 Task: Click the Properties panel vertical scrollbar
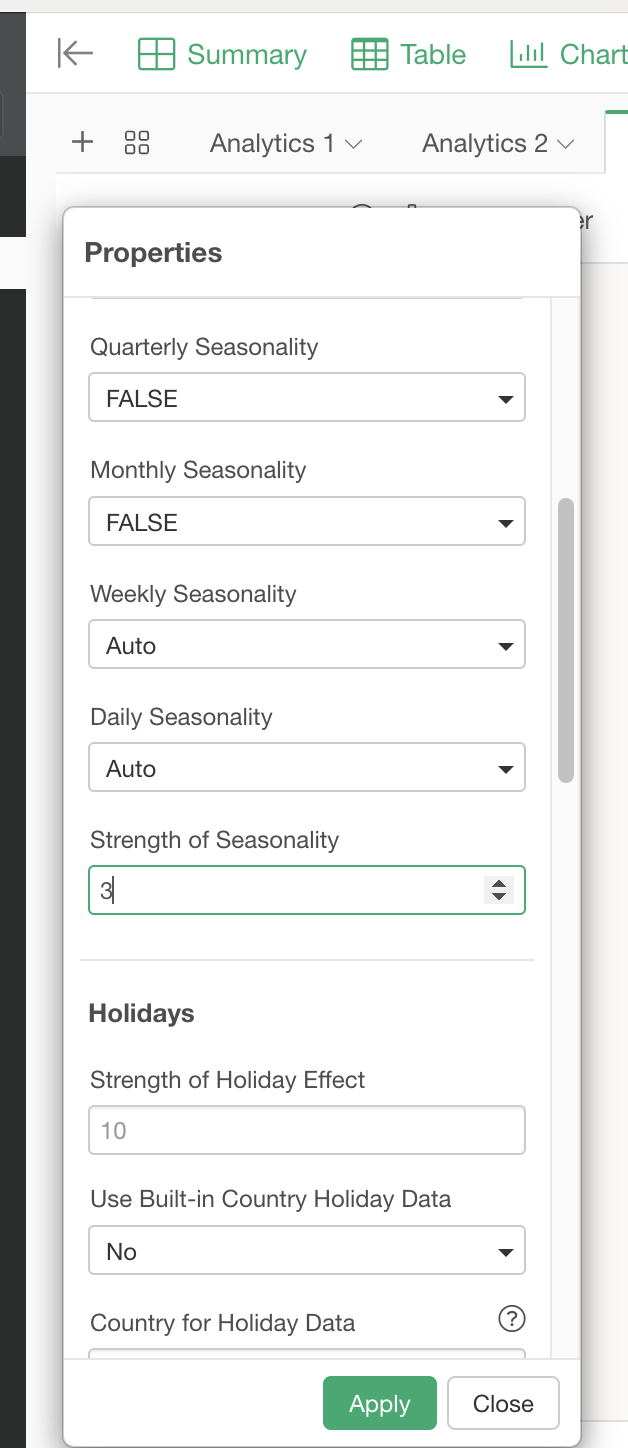pyautogui.click(x=566, y=640)
